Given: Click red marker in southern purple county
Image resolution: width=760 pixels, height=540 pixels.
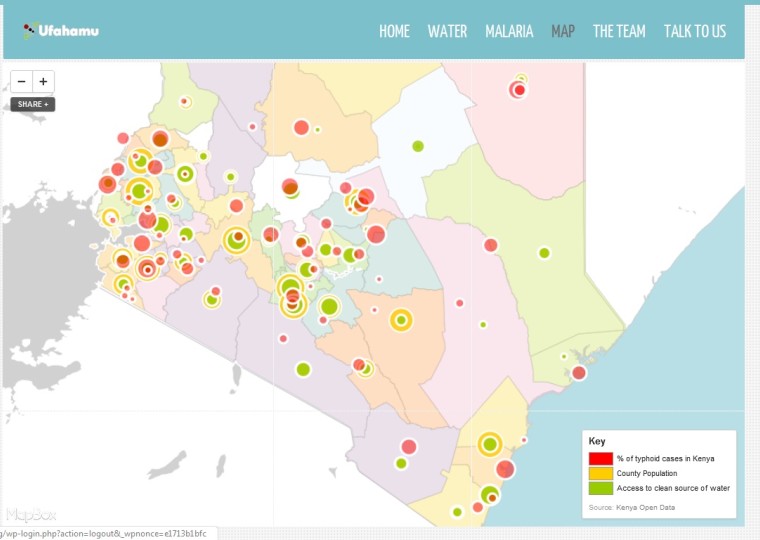Looking at the screenshot, I should tap(409, 447).
